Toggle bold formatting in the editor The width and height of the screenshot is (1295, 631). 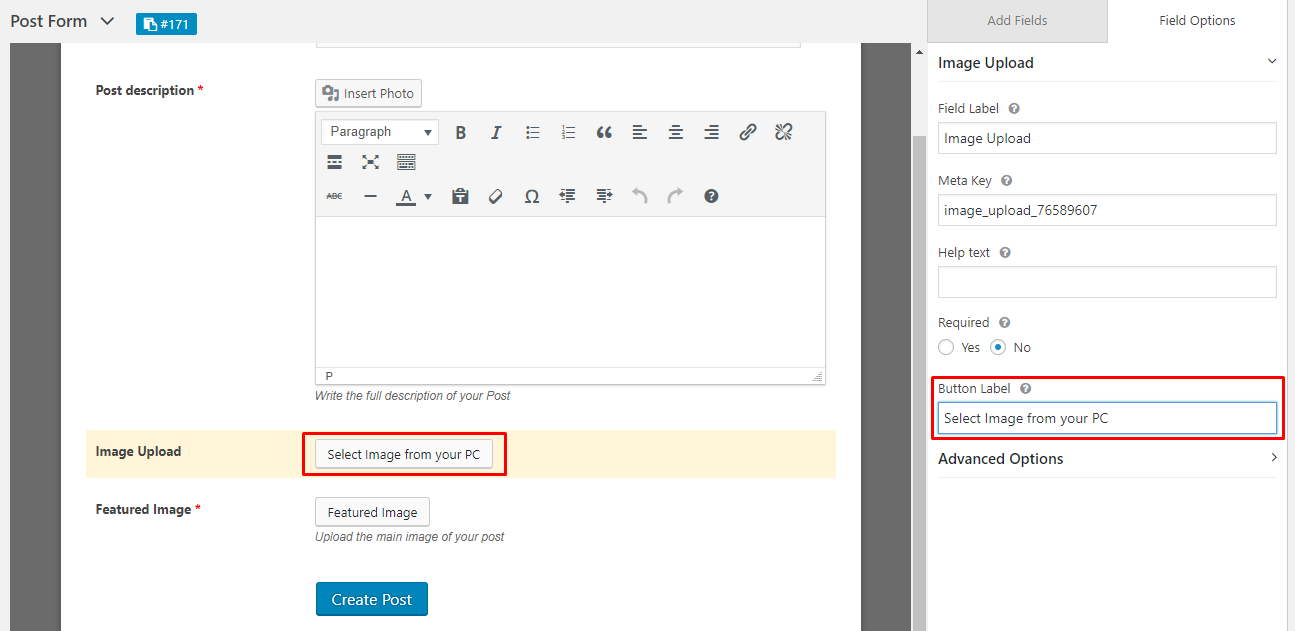click(461, 132)
